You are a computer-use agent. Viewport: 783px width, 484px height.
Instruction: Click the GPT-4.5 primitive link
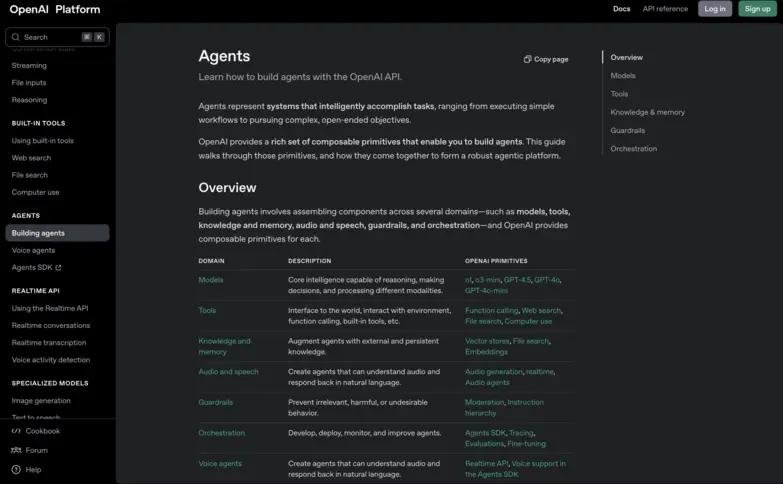pyautogui.click(x=517, y=280)
